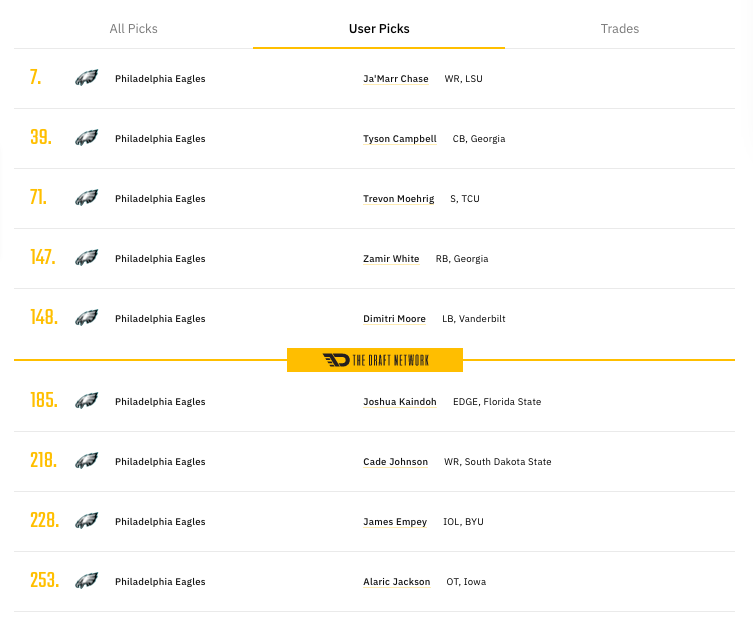Viewport: 753px width, 620px height.
Task: Switch to the All Picks tab
Action: tap(133, 29)
